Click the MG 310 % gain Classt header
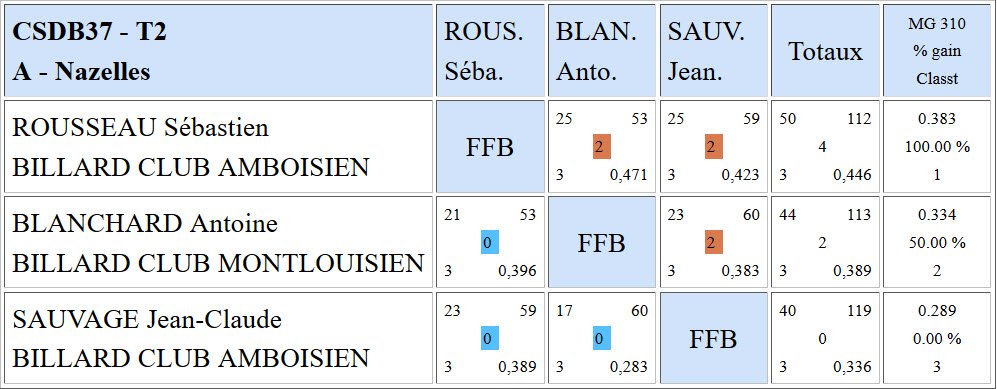997x389 pixels. click(937, 51)
